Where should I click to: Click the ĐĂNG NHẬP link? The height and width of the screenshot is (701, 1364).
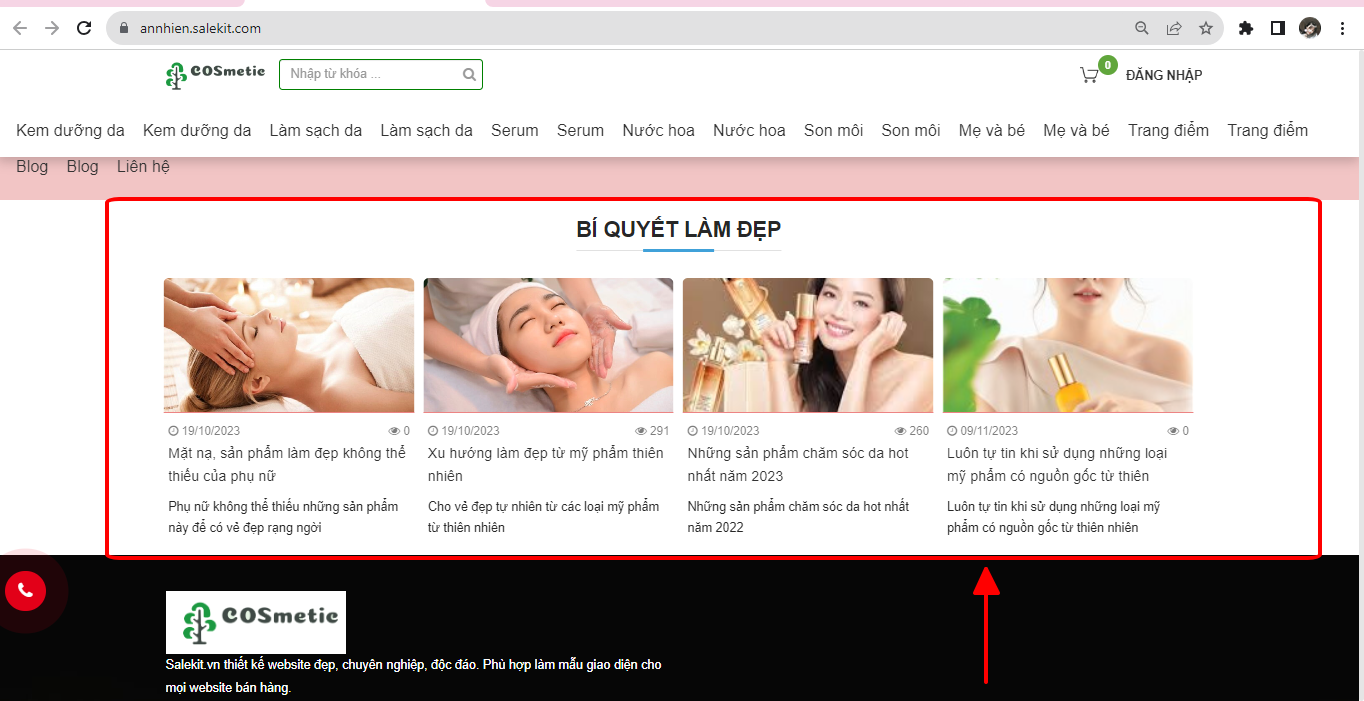[x=1164, y=75]
